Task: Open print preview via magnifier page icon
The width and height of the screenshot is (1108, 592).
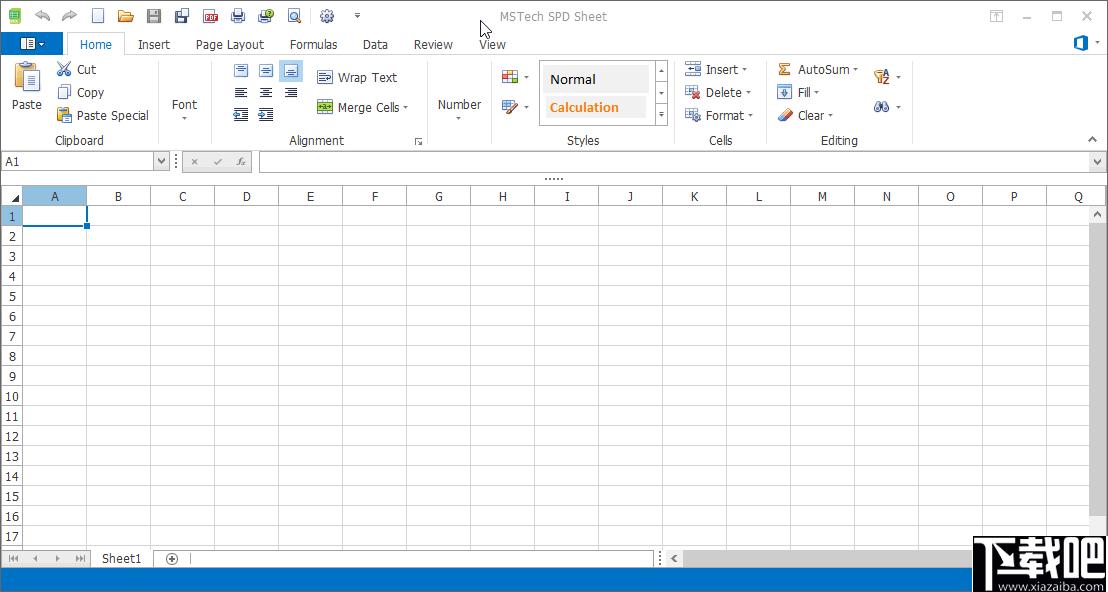Action: 295,16
